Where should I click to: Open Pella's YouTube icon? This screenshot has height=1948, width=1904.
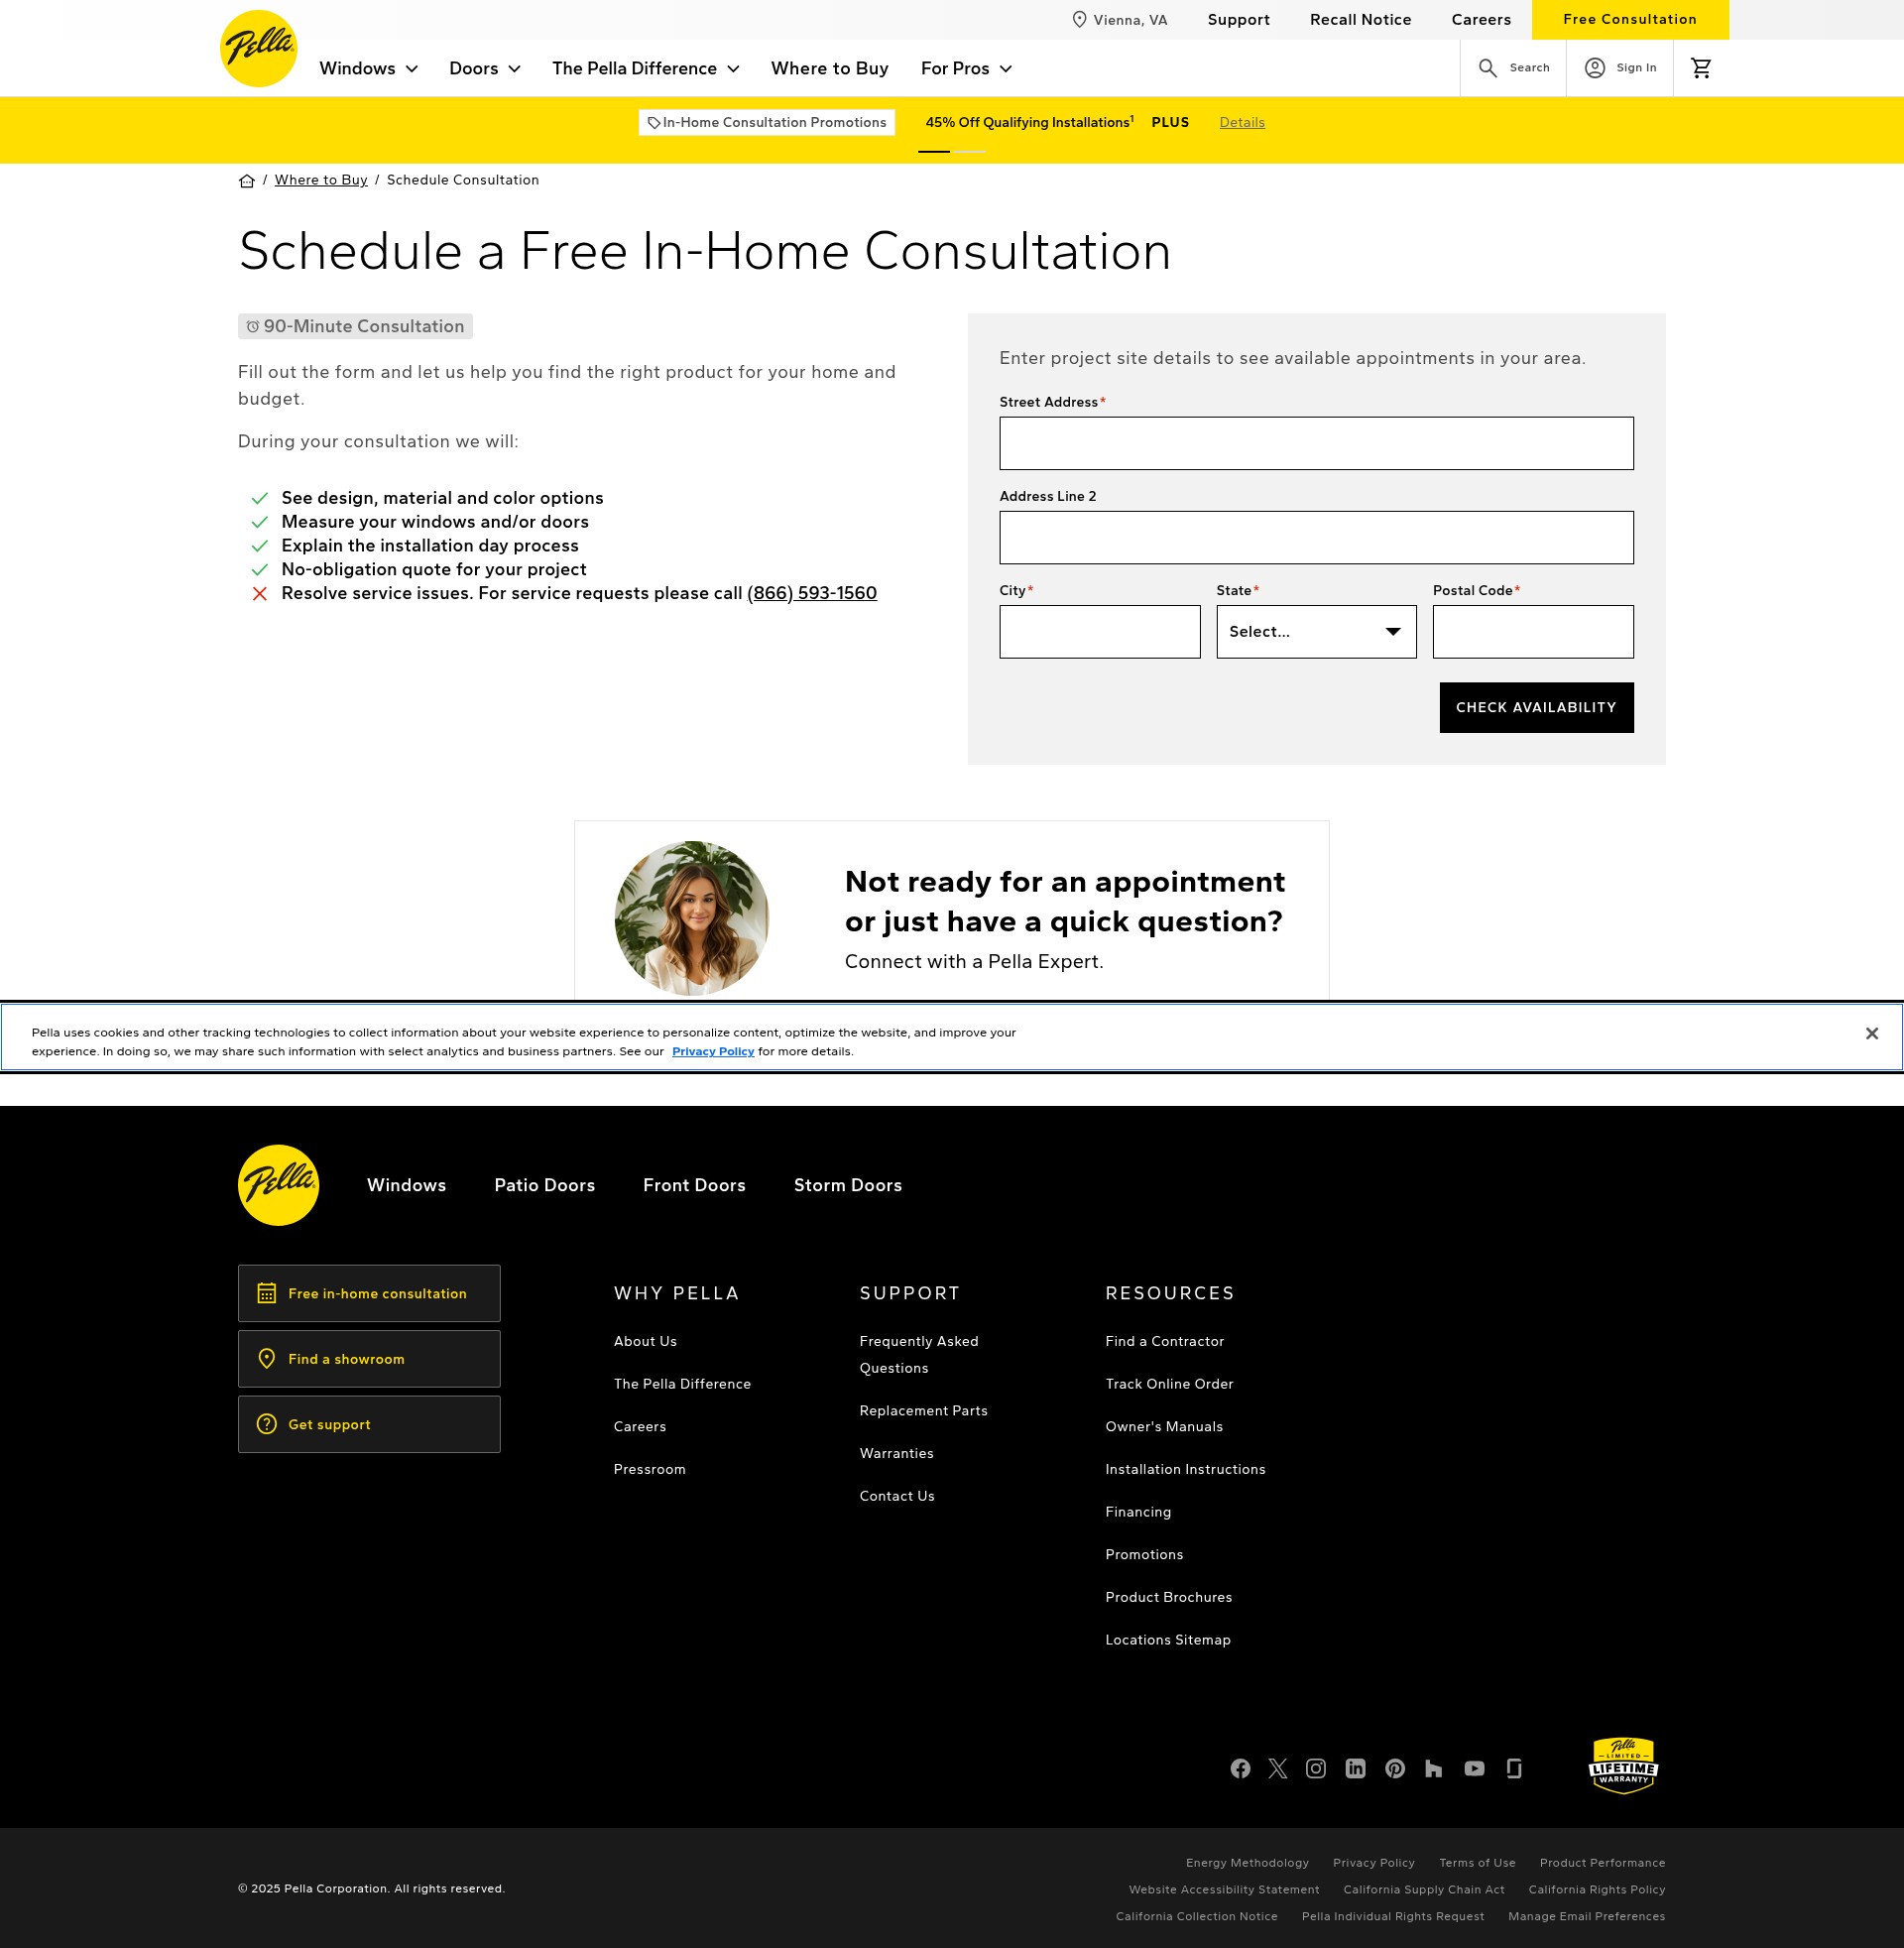(x=1474, y=1769)
